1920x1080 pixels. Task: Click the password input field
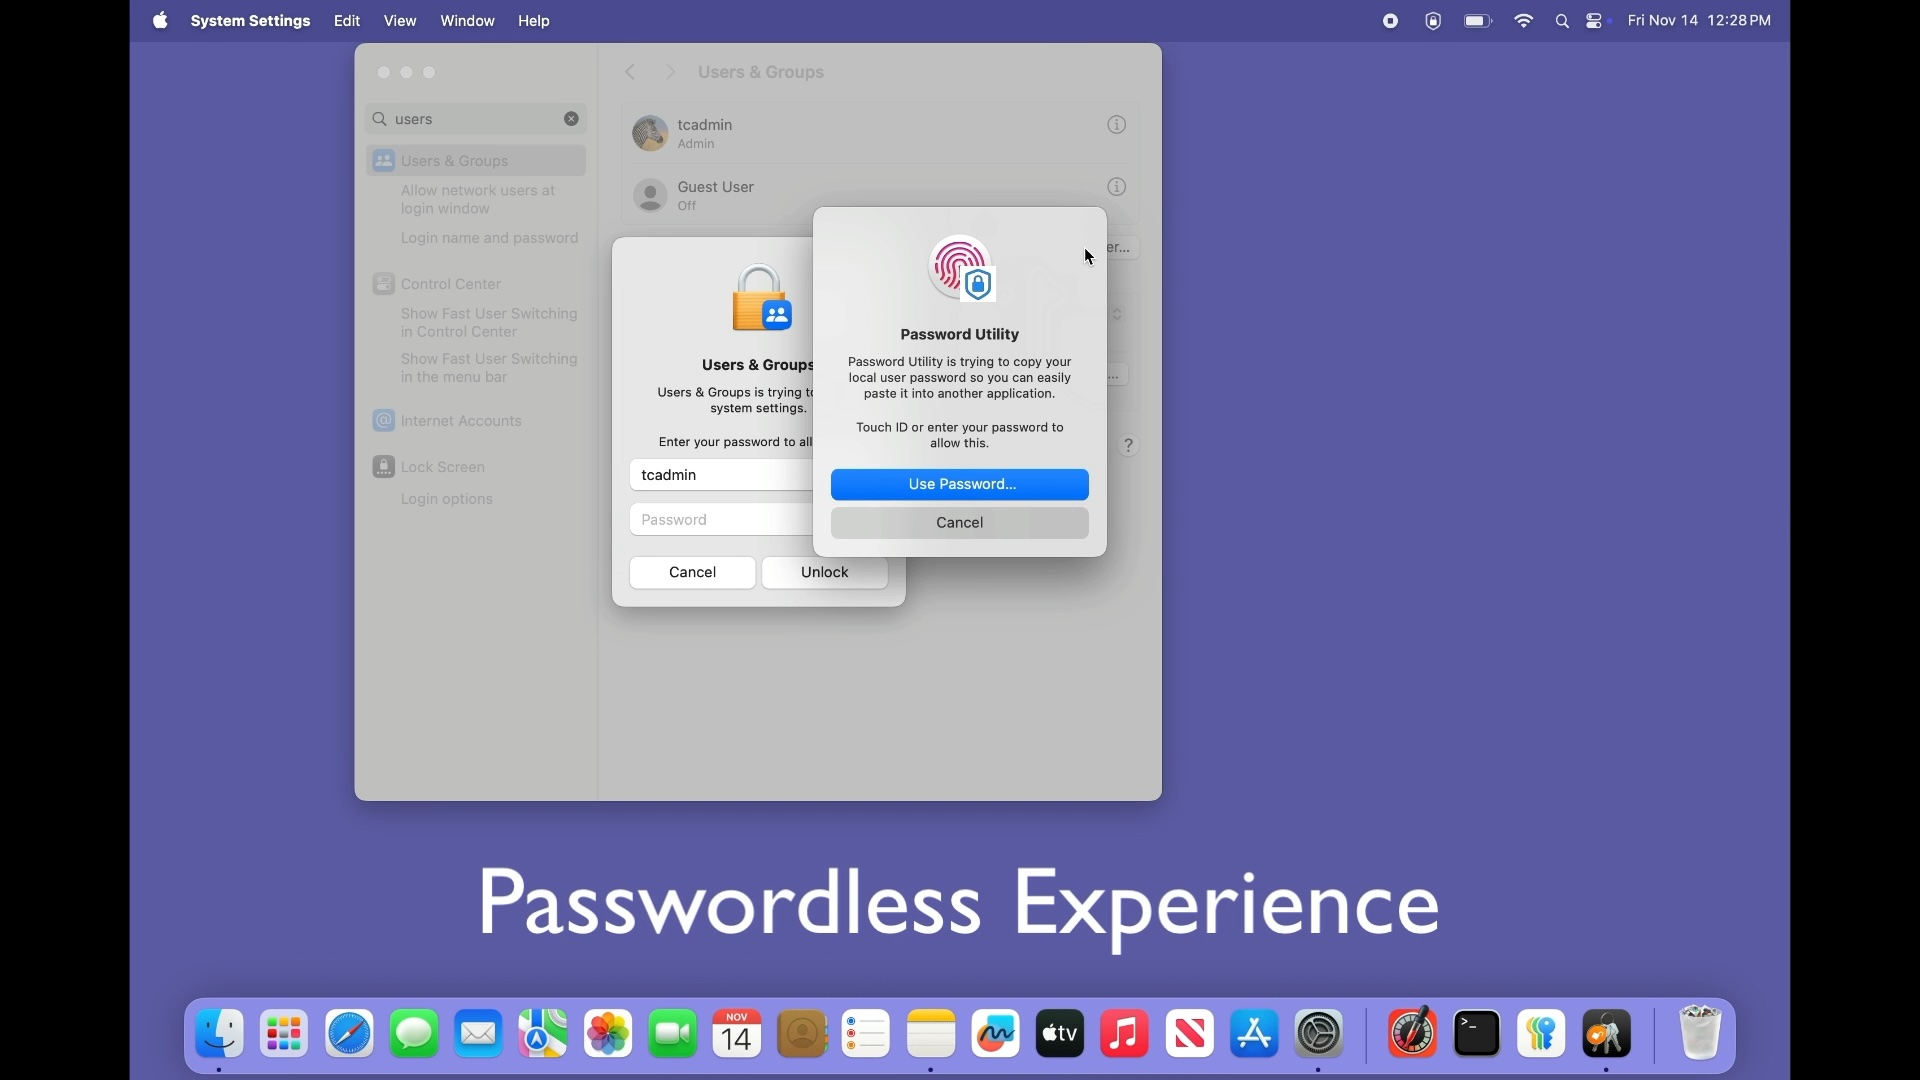point(722,519)
